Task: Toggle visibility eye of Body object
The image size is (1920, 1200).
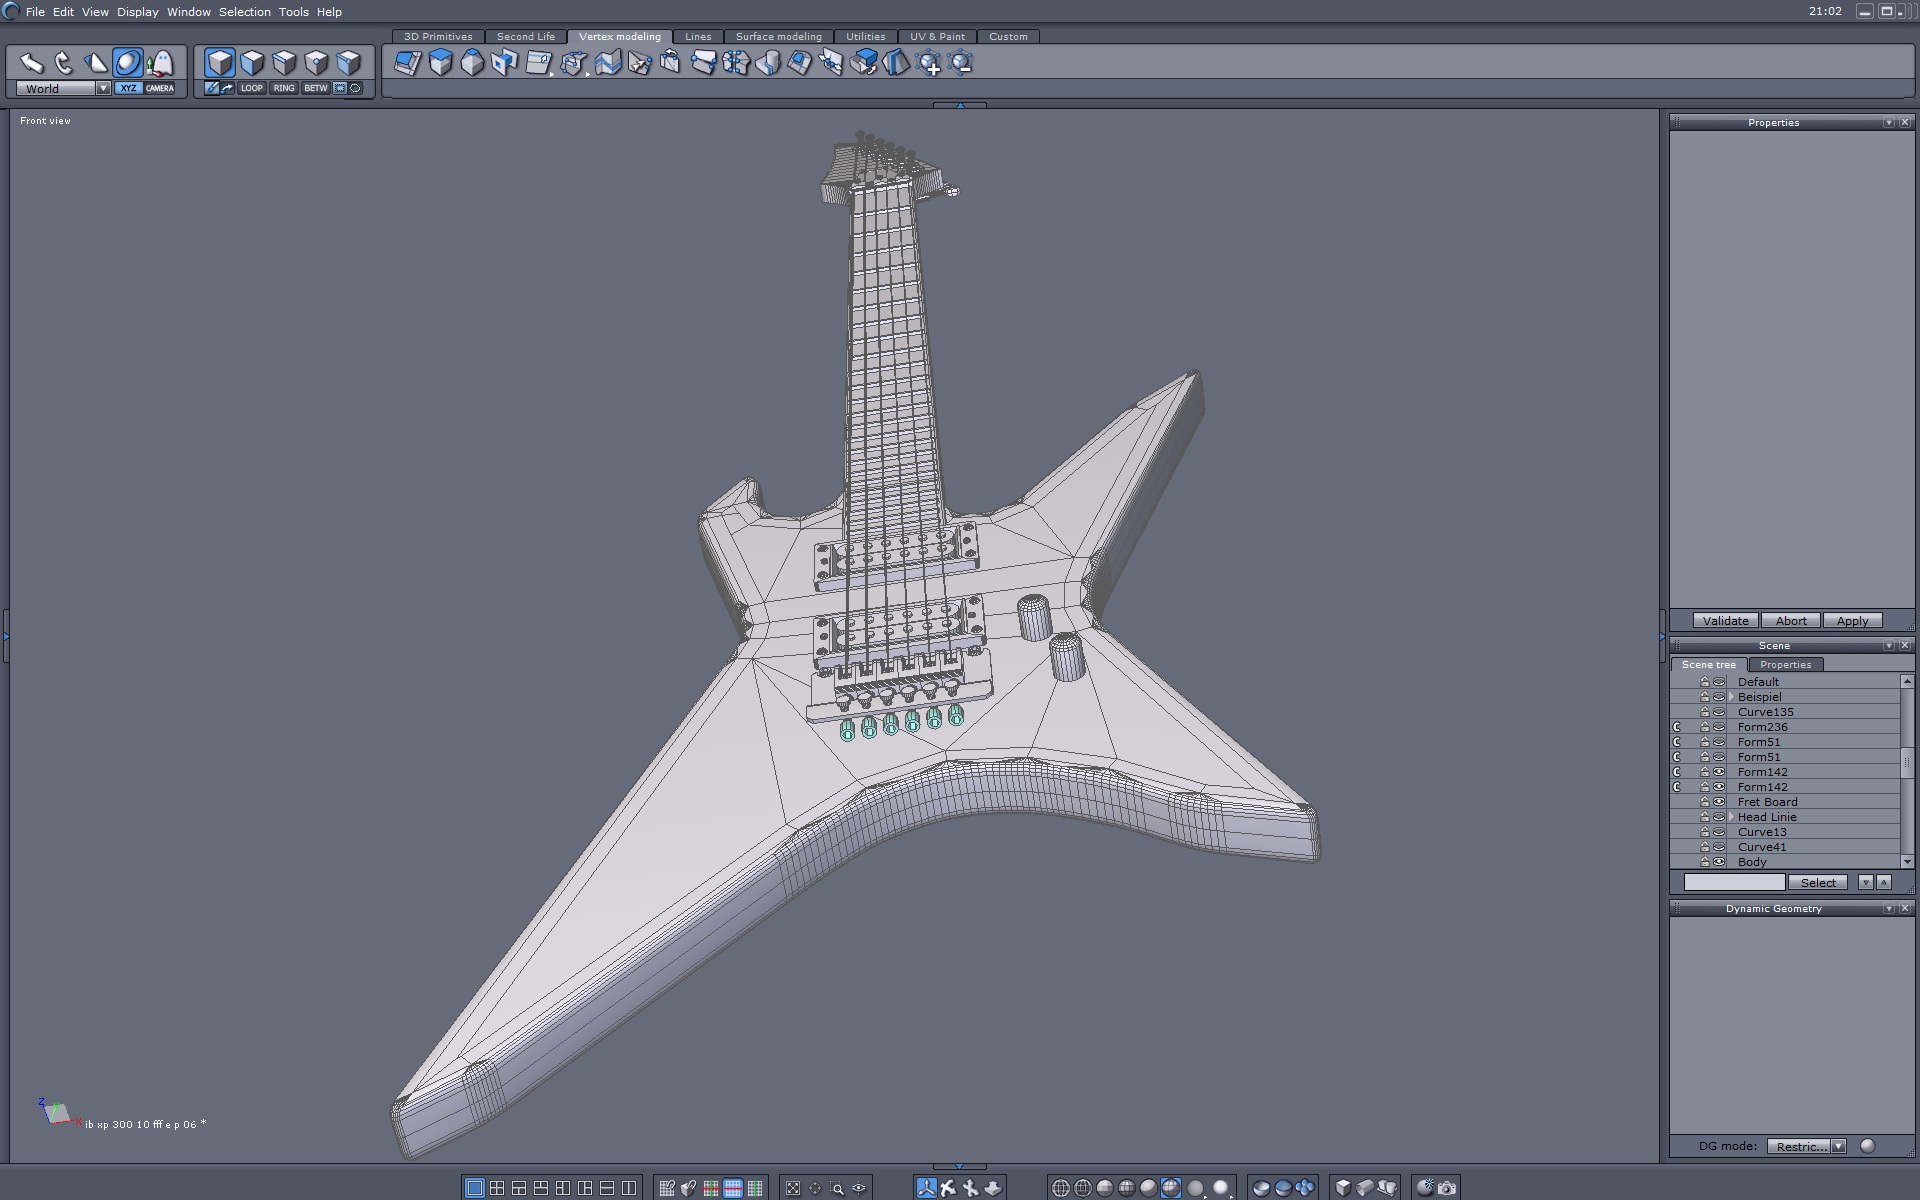Action: click(x=1719, y=862)
